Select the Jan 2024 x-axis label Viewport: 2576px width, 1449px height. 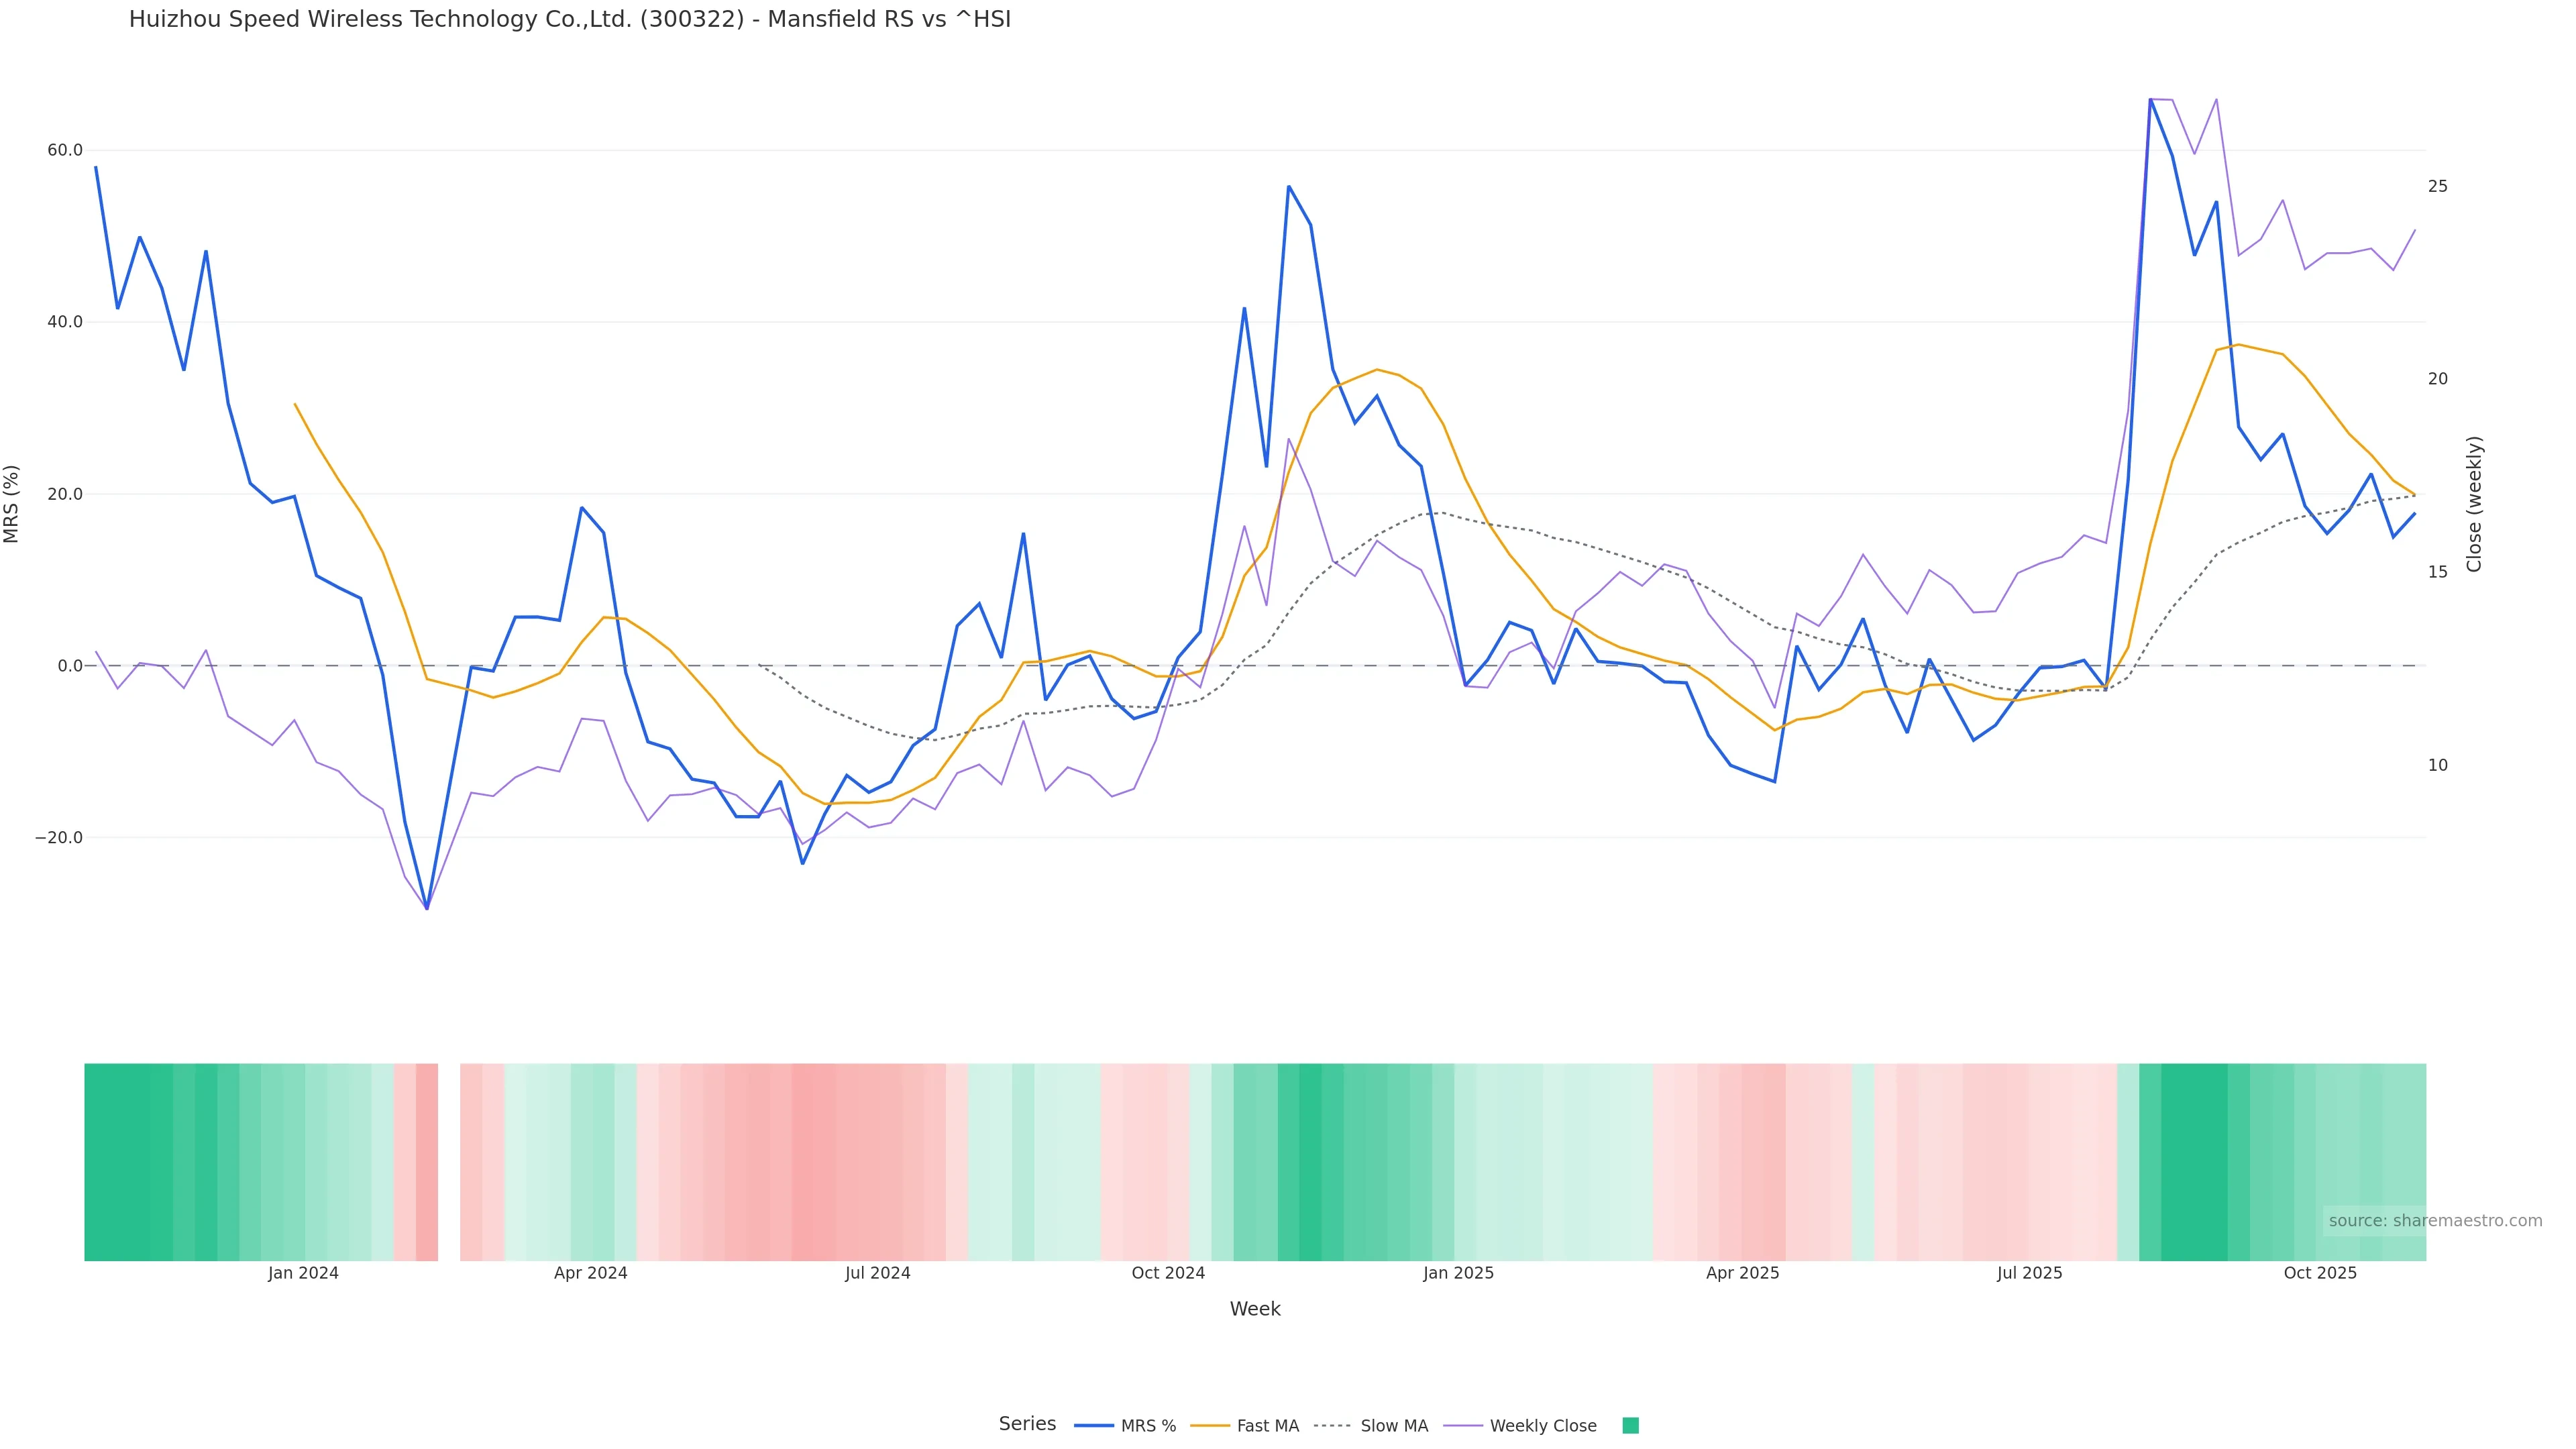point(303,1273)
